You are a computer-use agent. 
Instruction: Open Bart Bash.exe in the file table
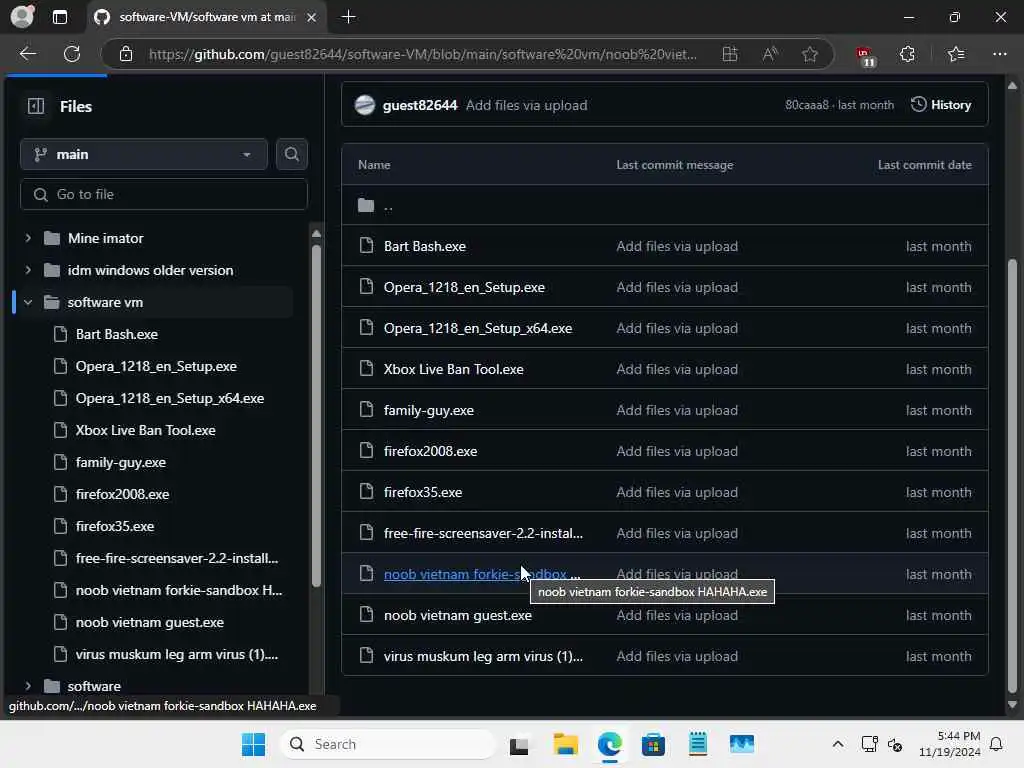point(424,246)
